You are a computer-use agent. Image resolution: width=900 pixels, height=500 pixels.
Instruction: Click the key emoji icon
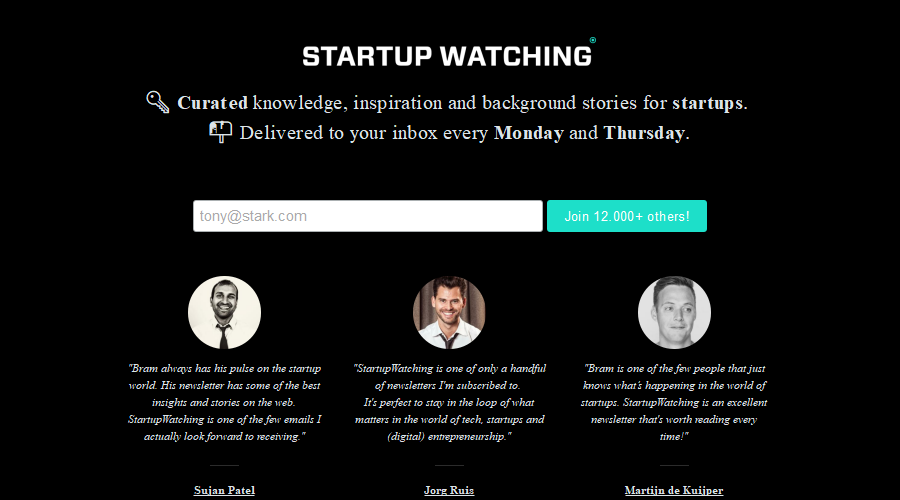(x=158, y=102)
